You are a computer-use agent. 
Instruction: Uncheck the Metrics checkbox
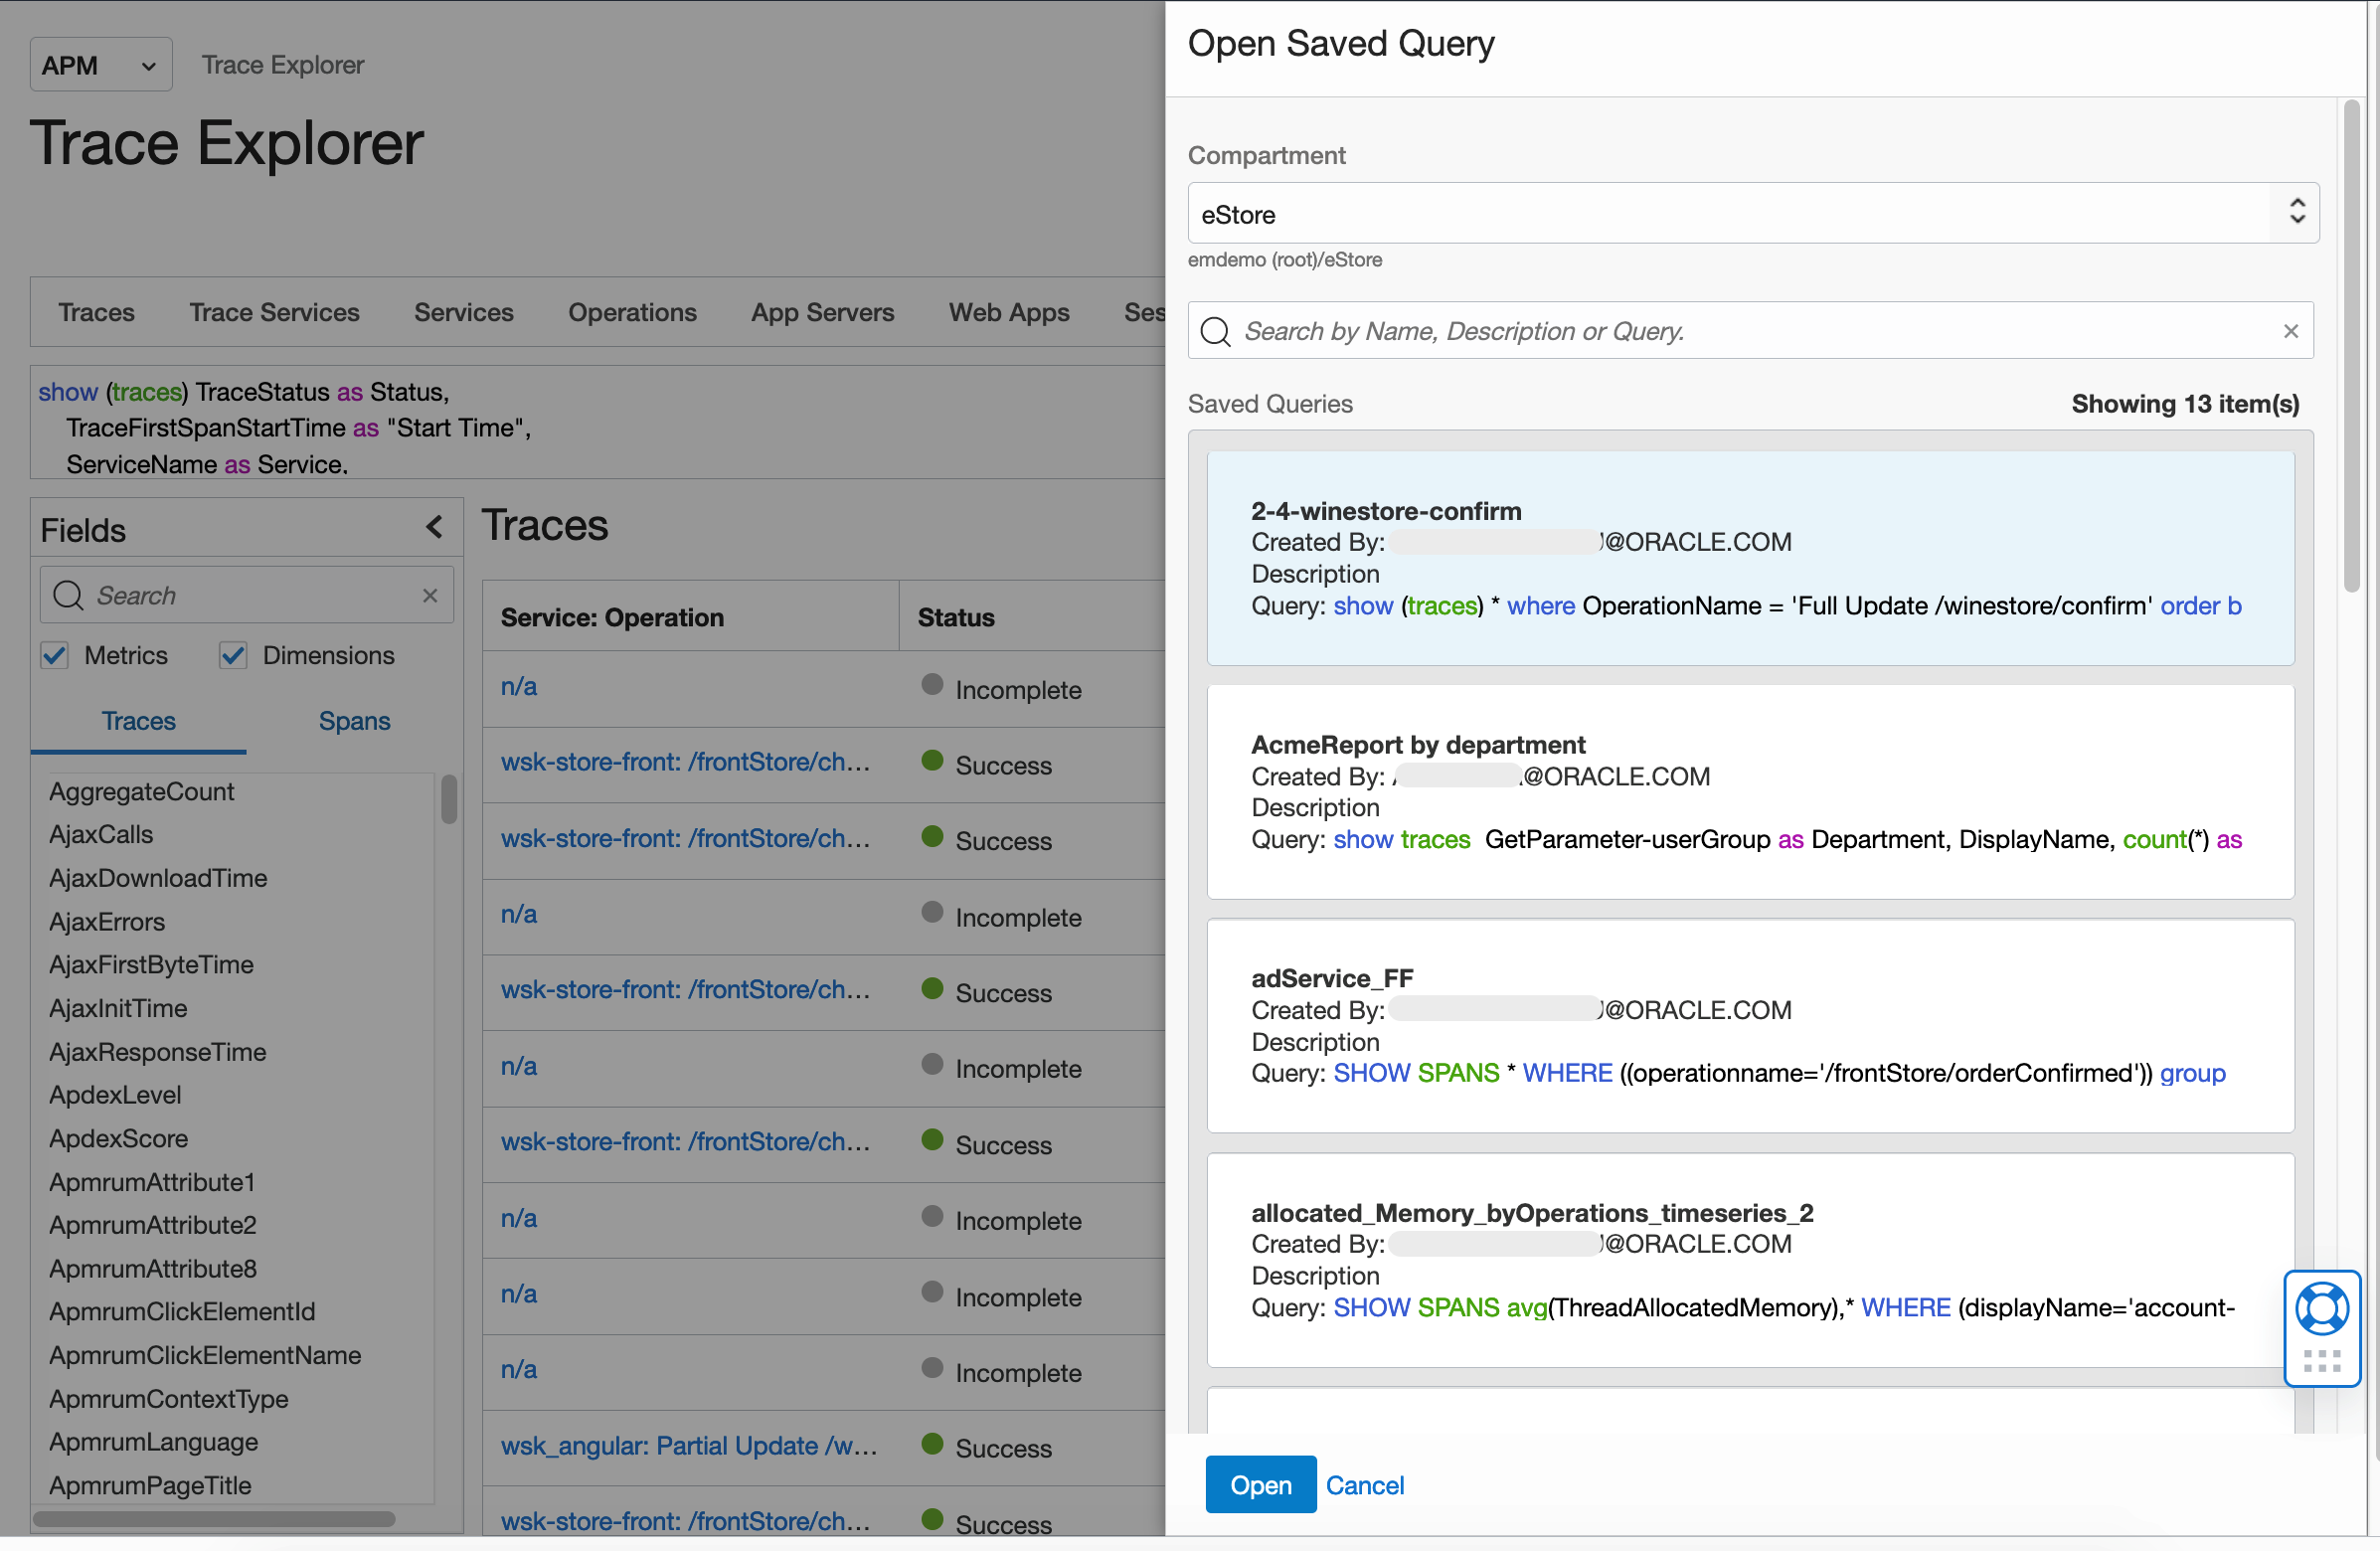tap(55, 655)
